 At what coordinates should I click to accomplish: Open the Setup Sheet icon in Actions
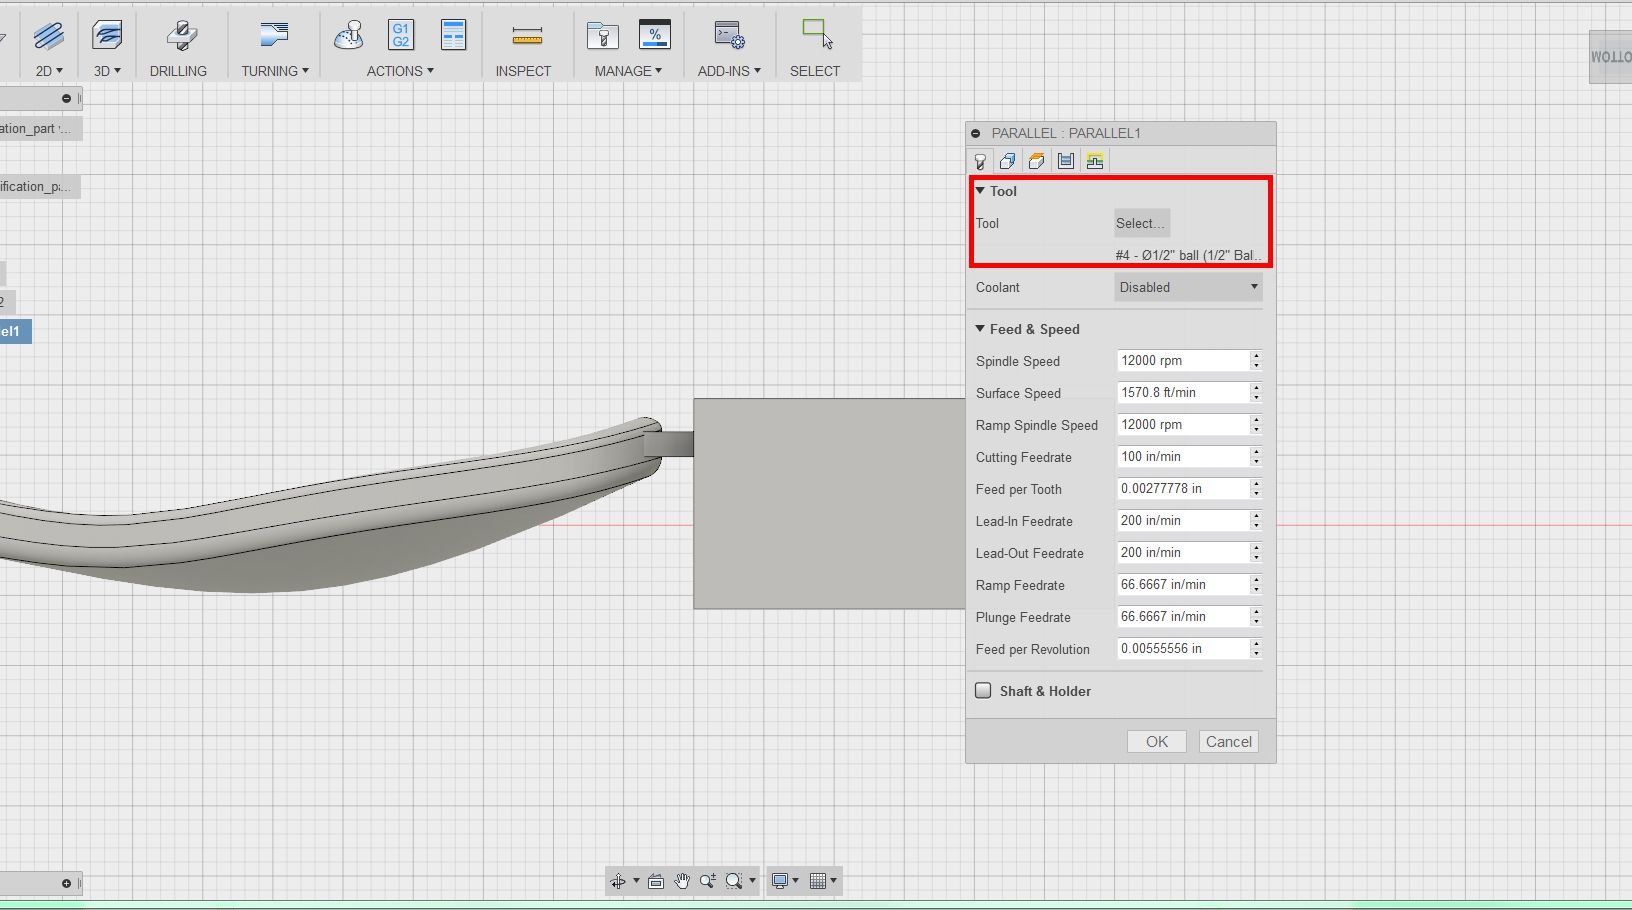453,35
